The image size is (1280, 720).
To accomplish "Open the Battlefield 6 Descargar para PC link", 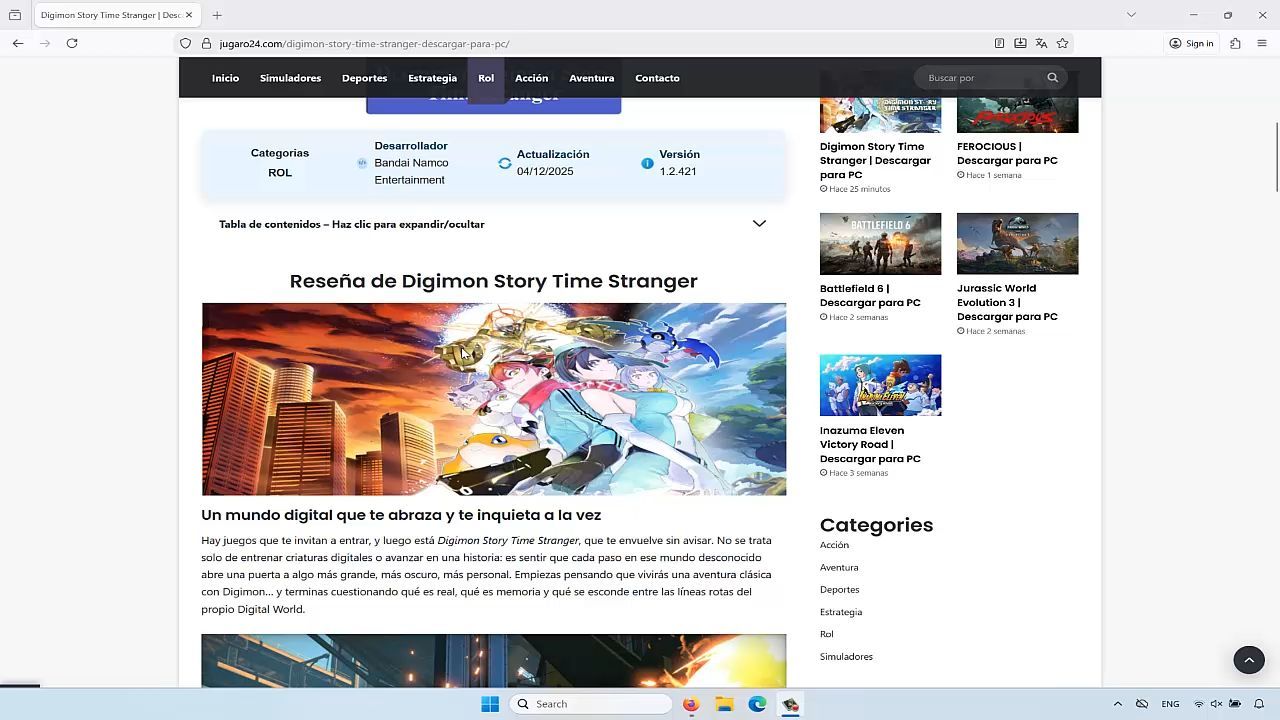I will 869,295.
